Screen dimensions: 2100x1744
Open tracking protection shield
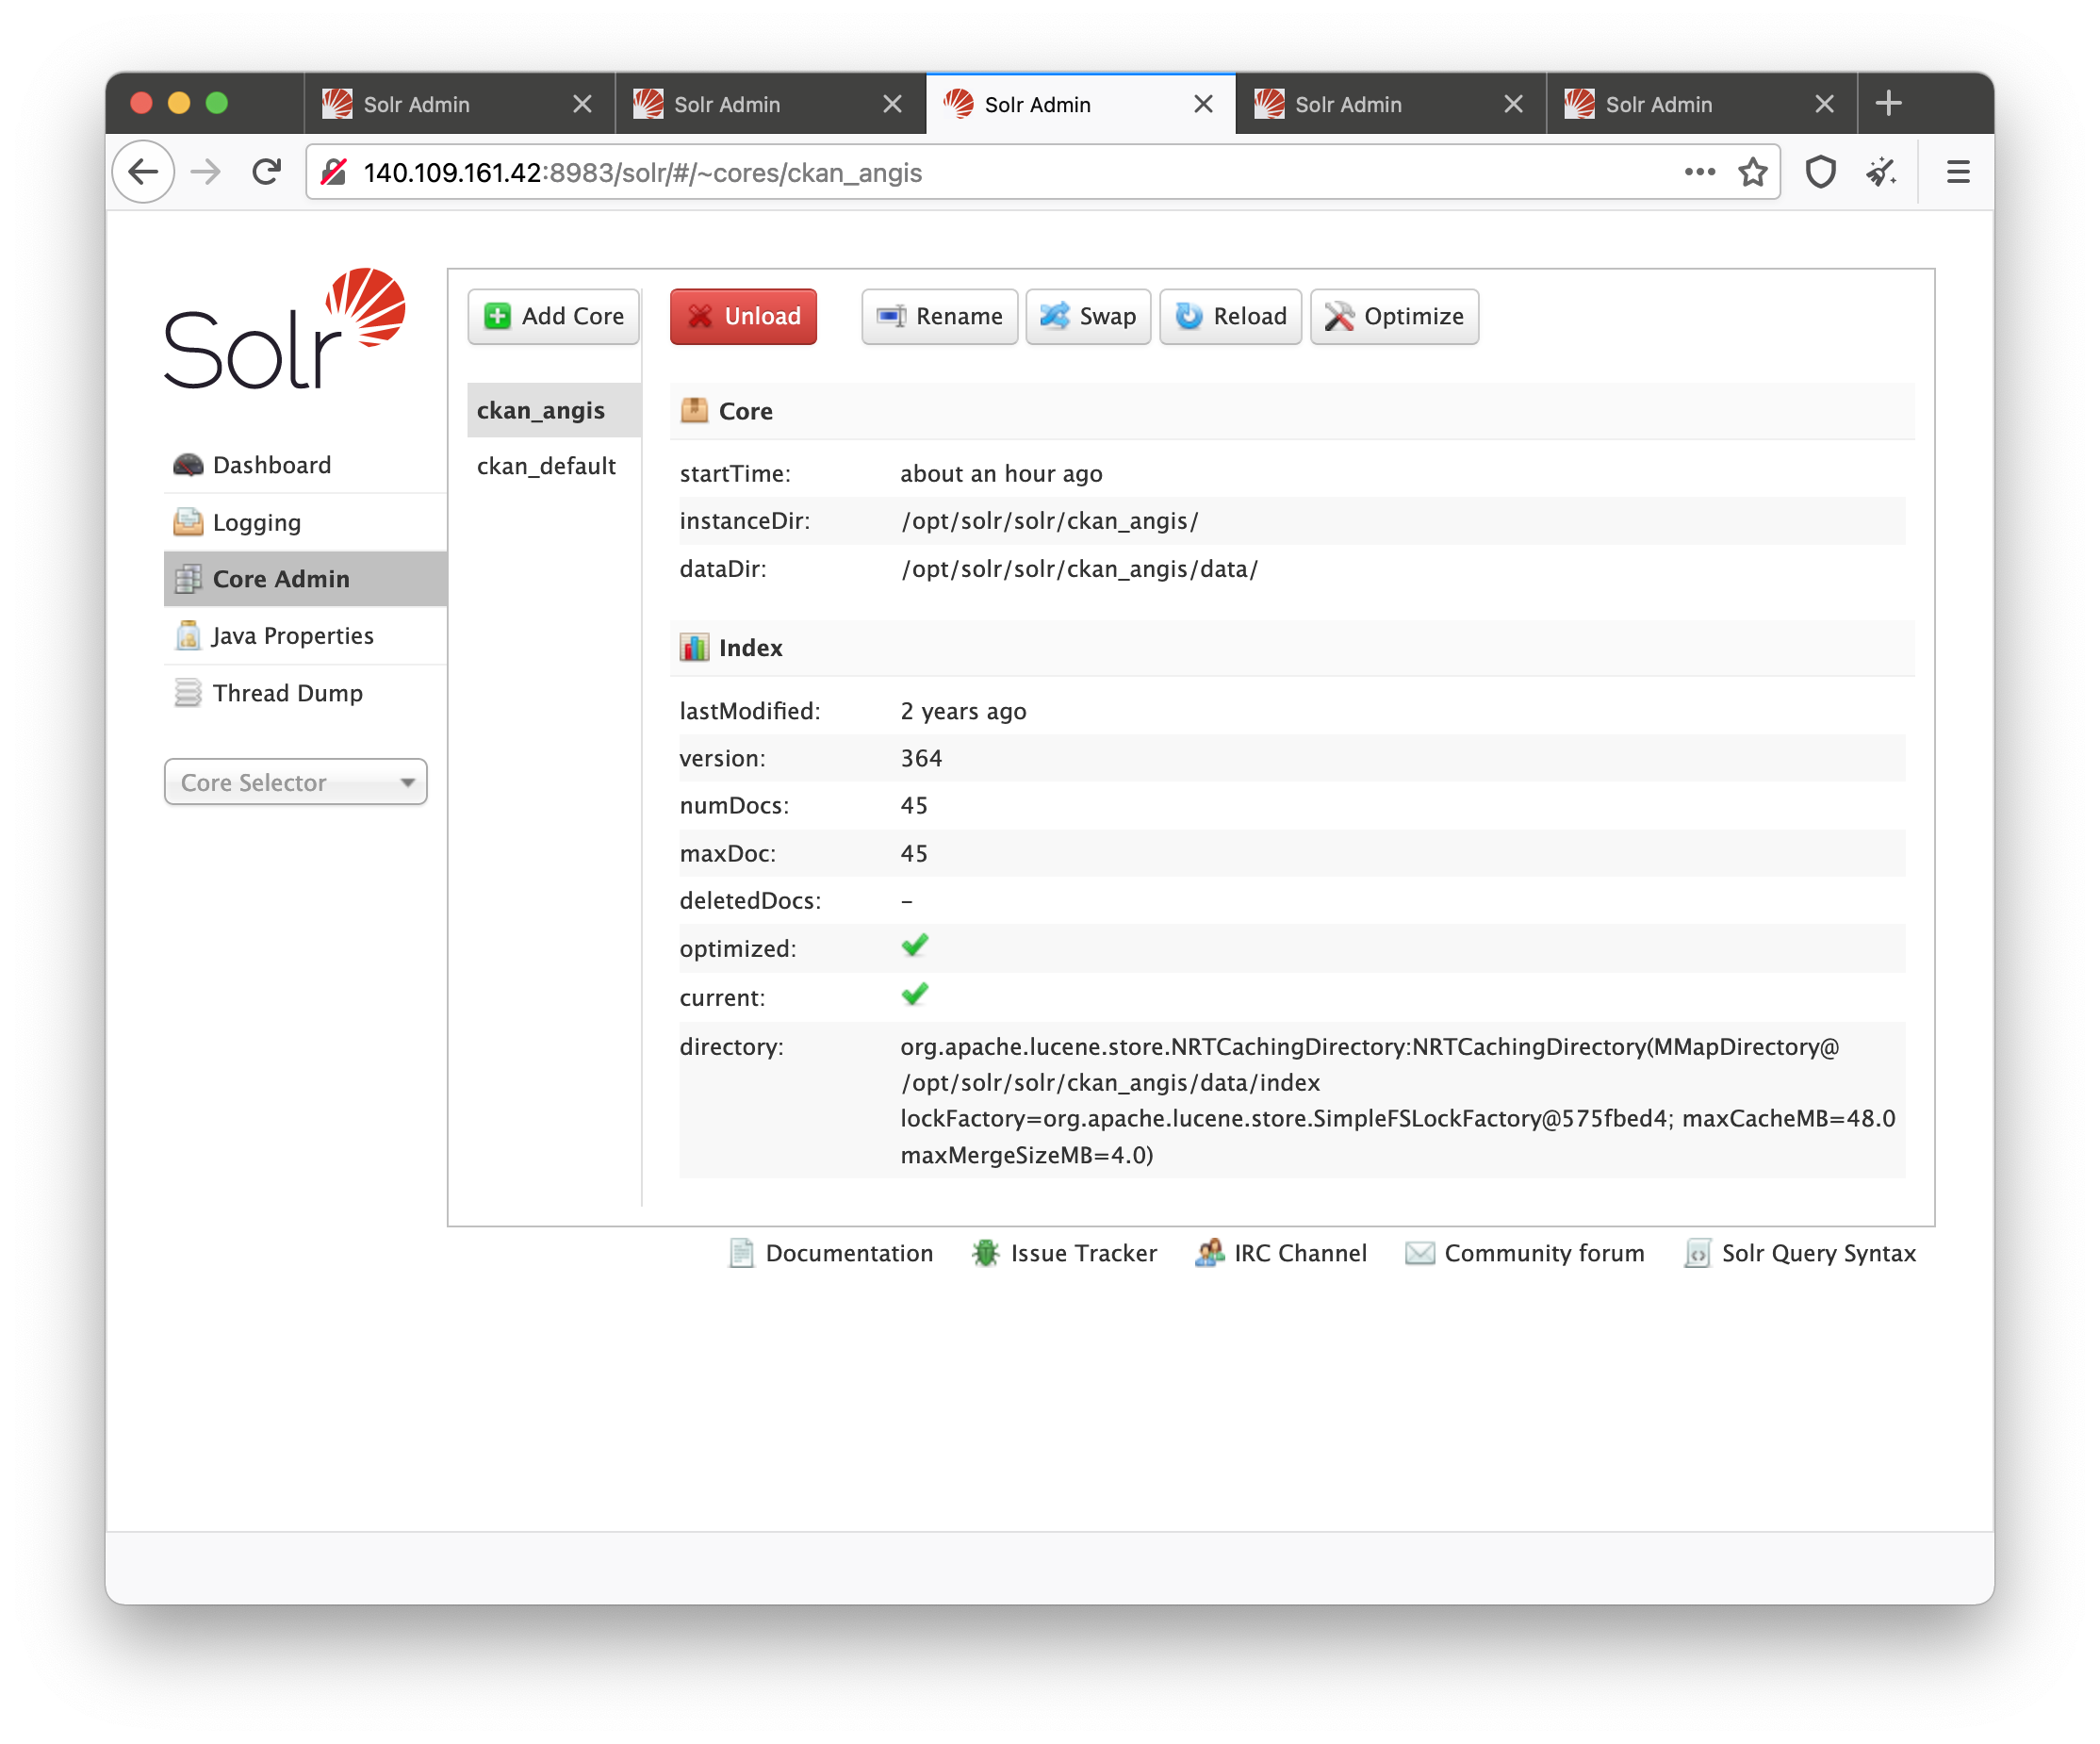tap(1820, 172)
